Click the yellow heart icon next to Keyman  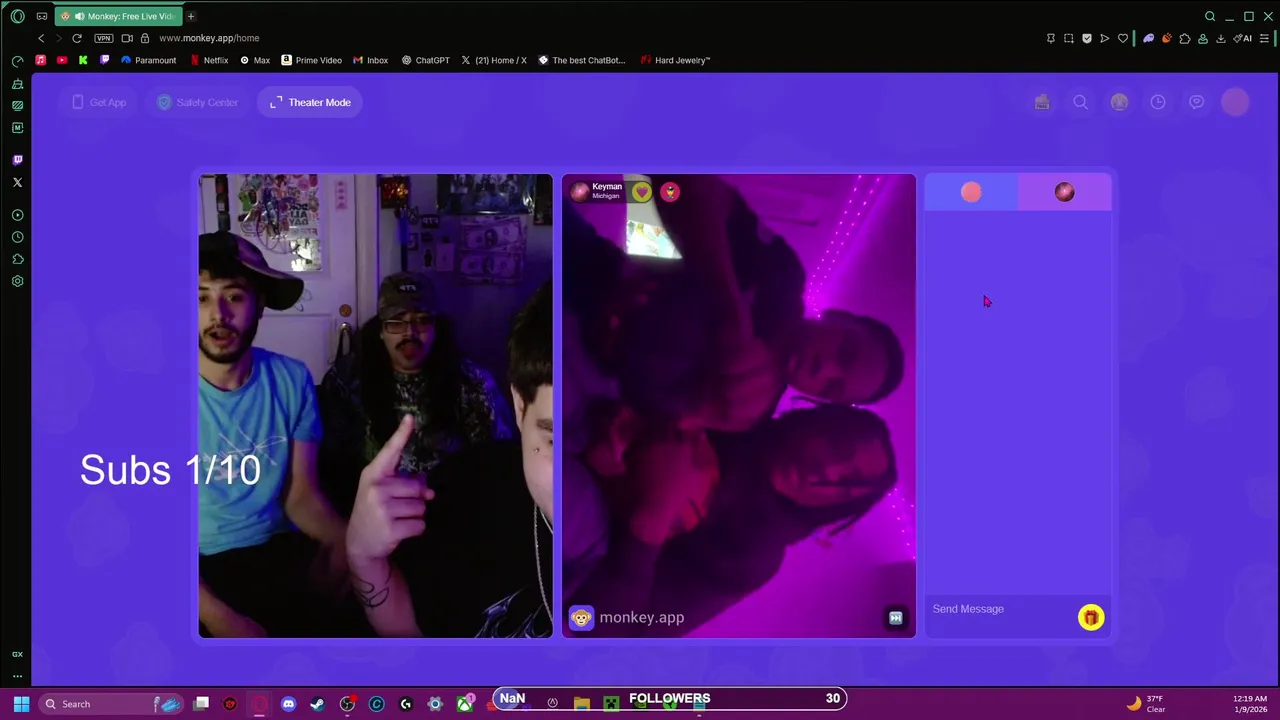point(642,191)
